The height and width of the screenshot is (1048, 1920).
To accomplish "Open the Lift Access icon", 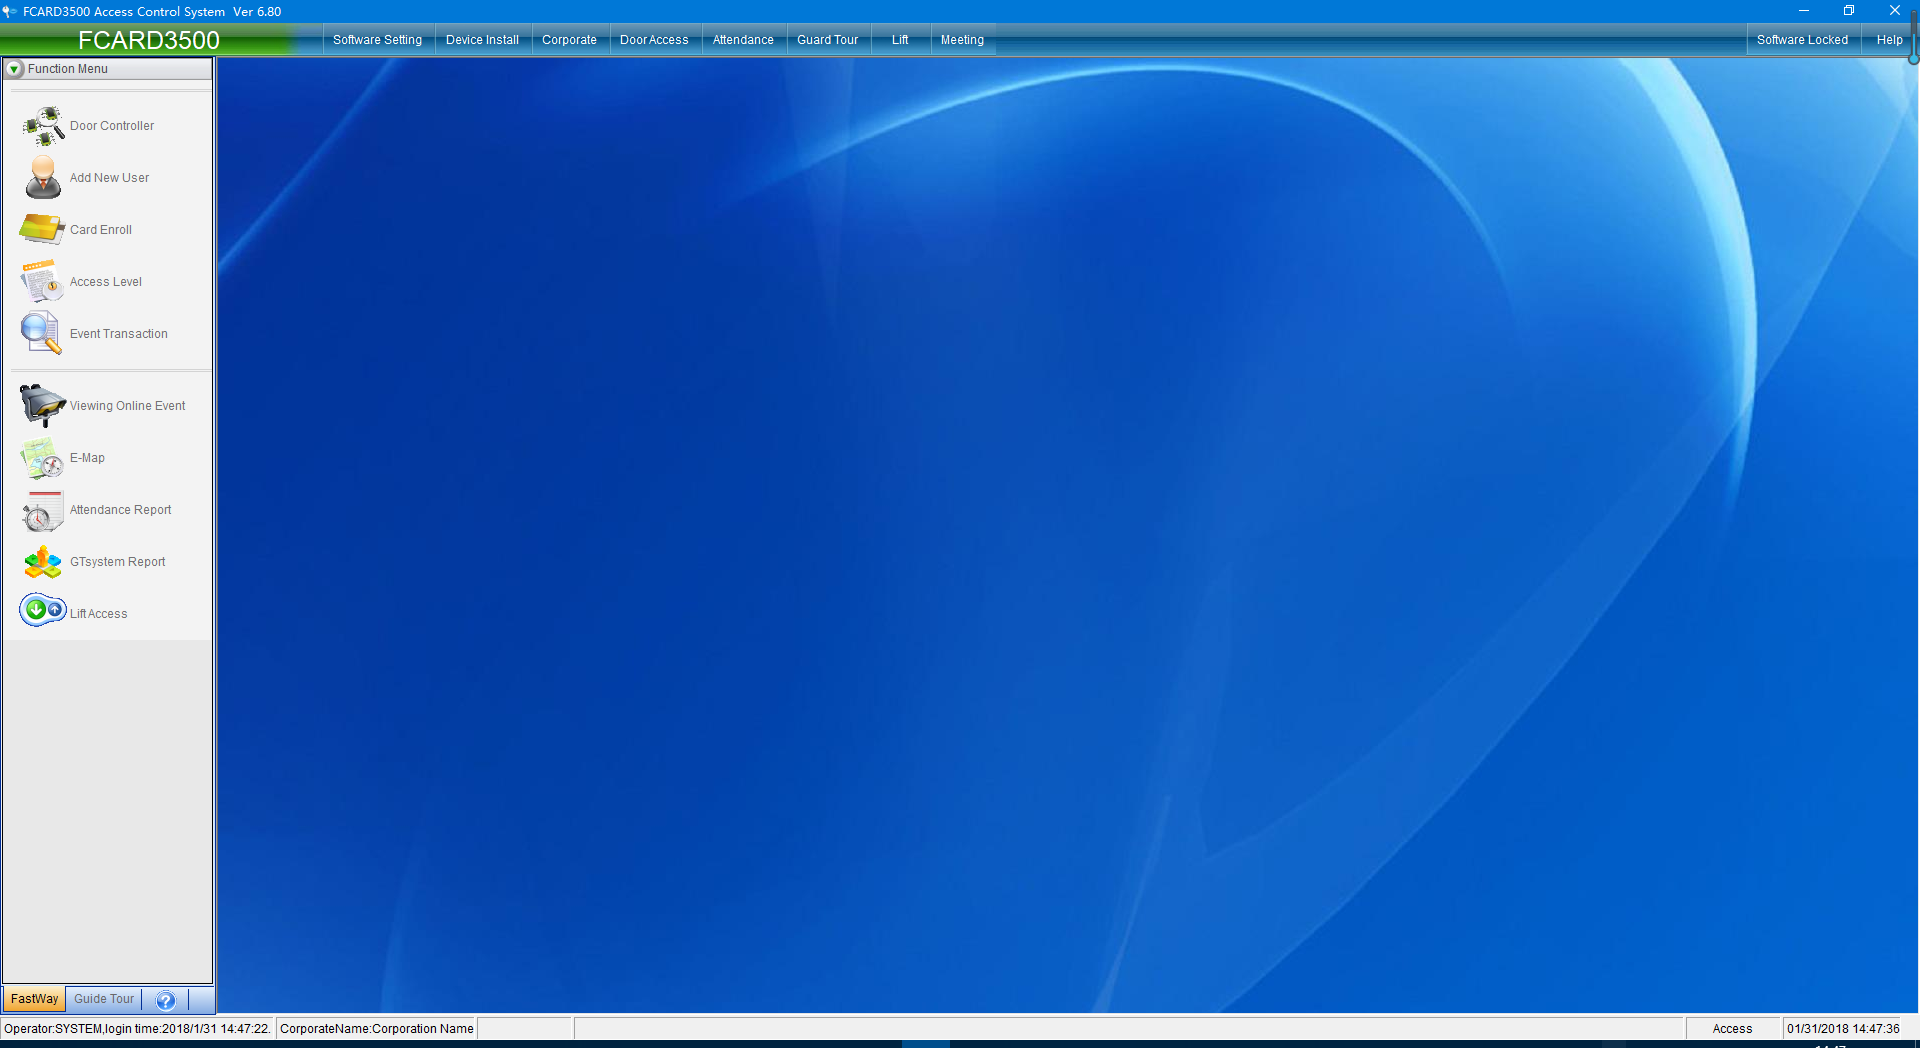I will click(x=42, y=610).
